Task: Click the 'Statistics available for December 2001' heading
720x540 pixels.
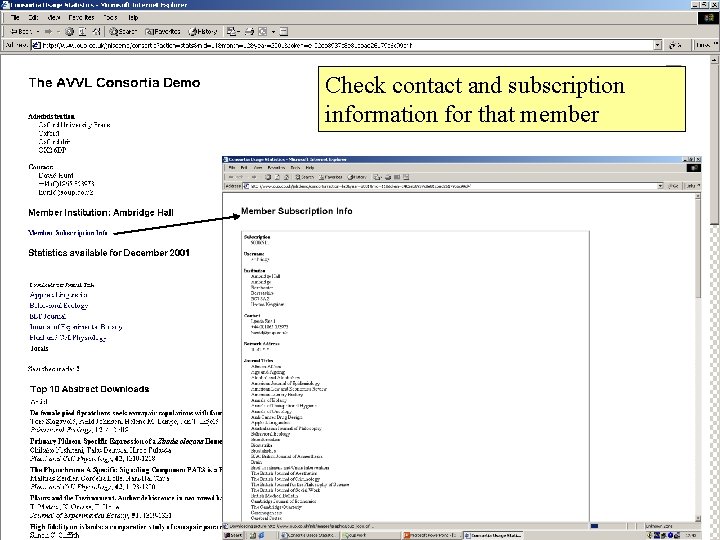Action: pyautogui.click(x=109, y=253)
